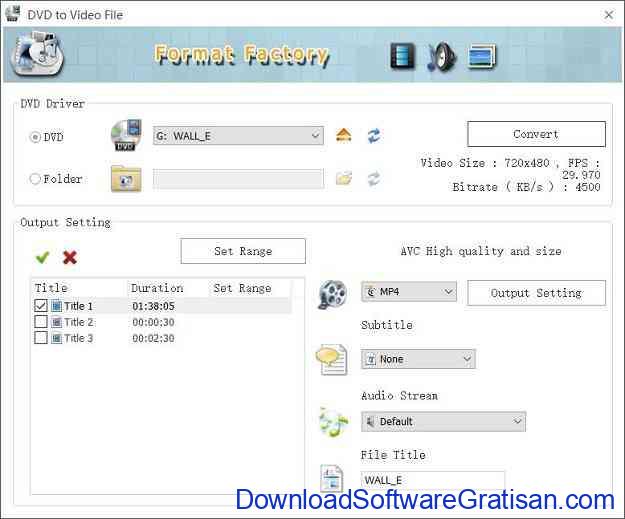Open the picture icon in banner
This screenshot has height=519, width=625.
pyautogui.click(x=482, y=57)
